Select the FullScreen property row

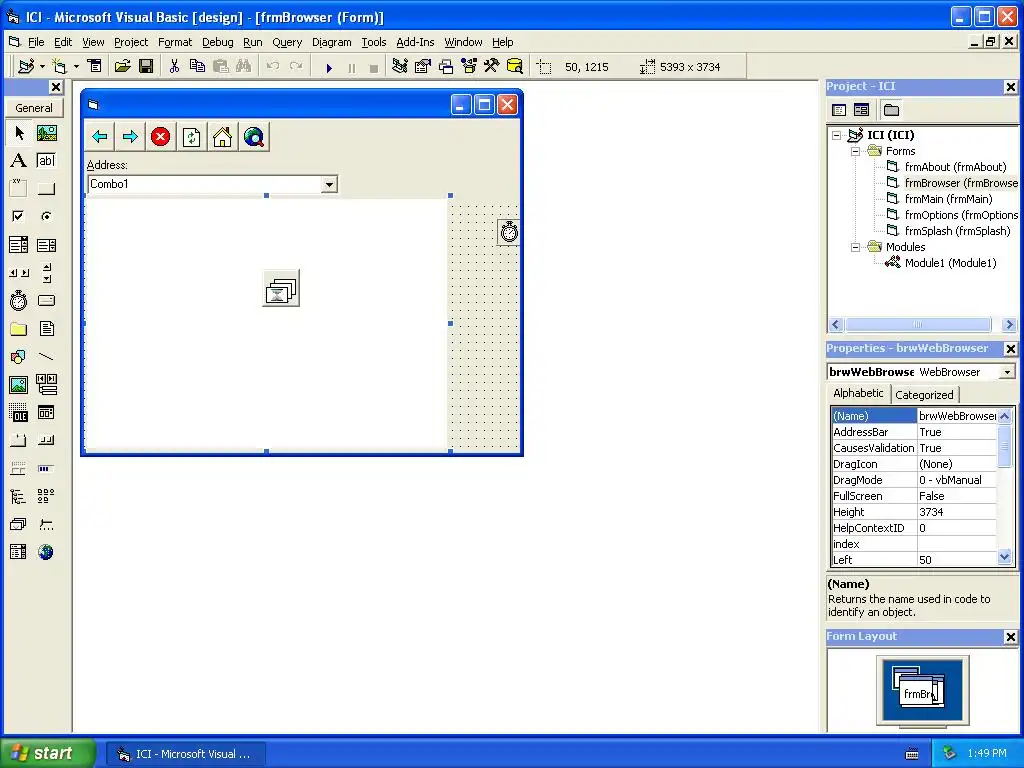914,496
